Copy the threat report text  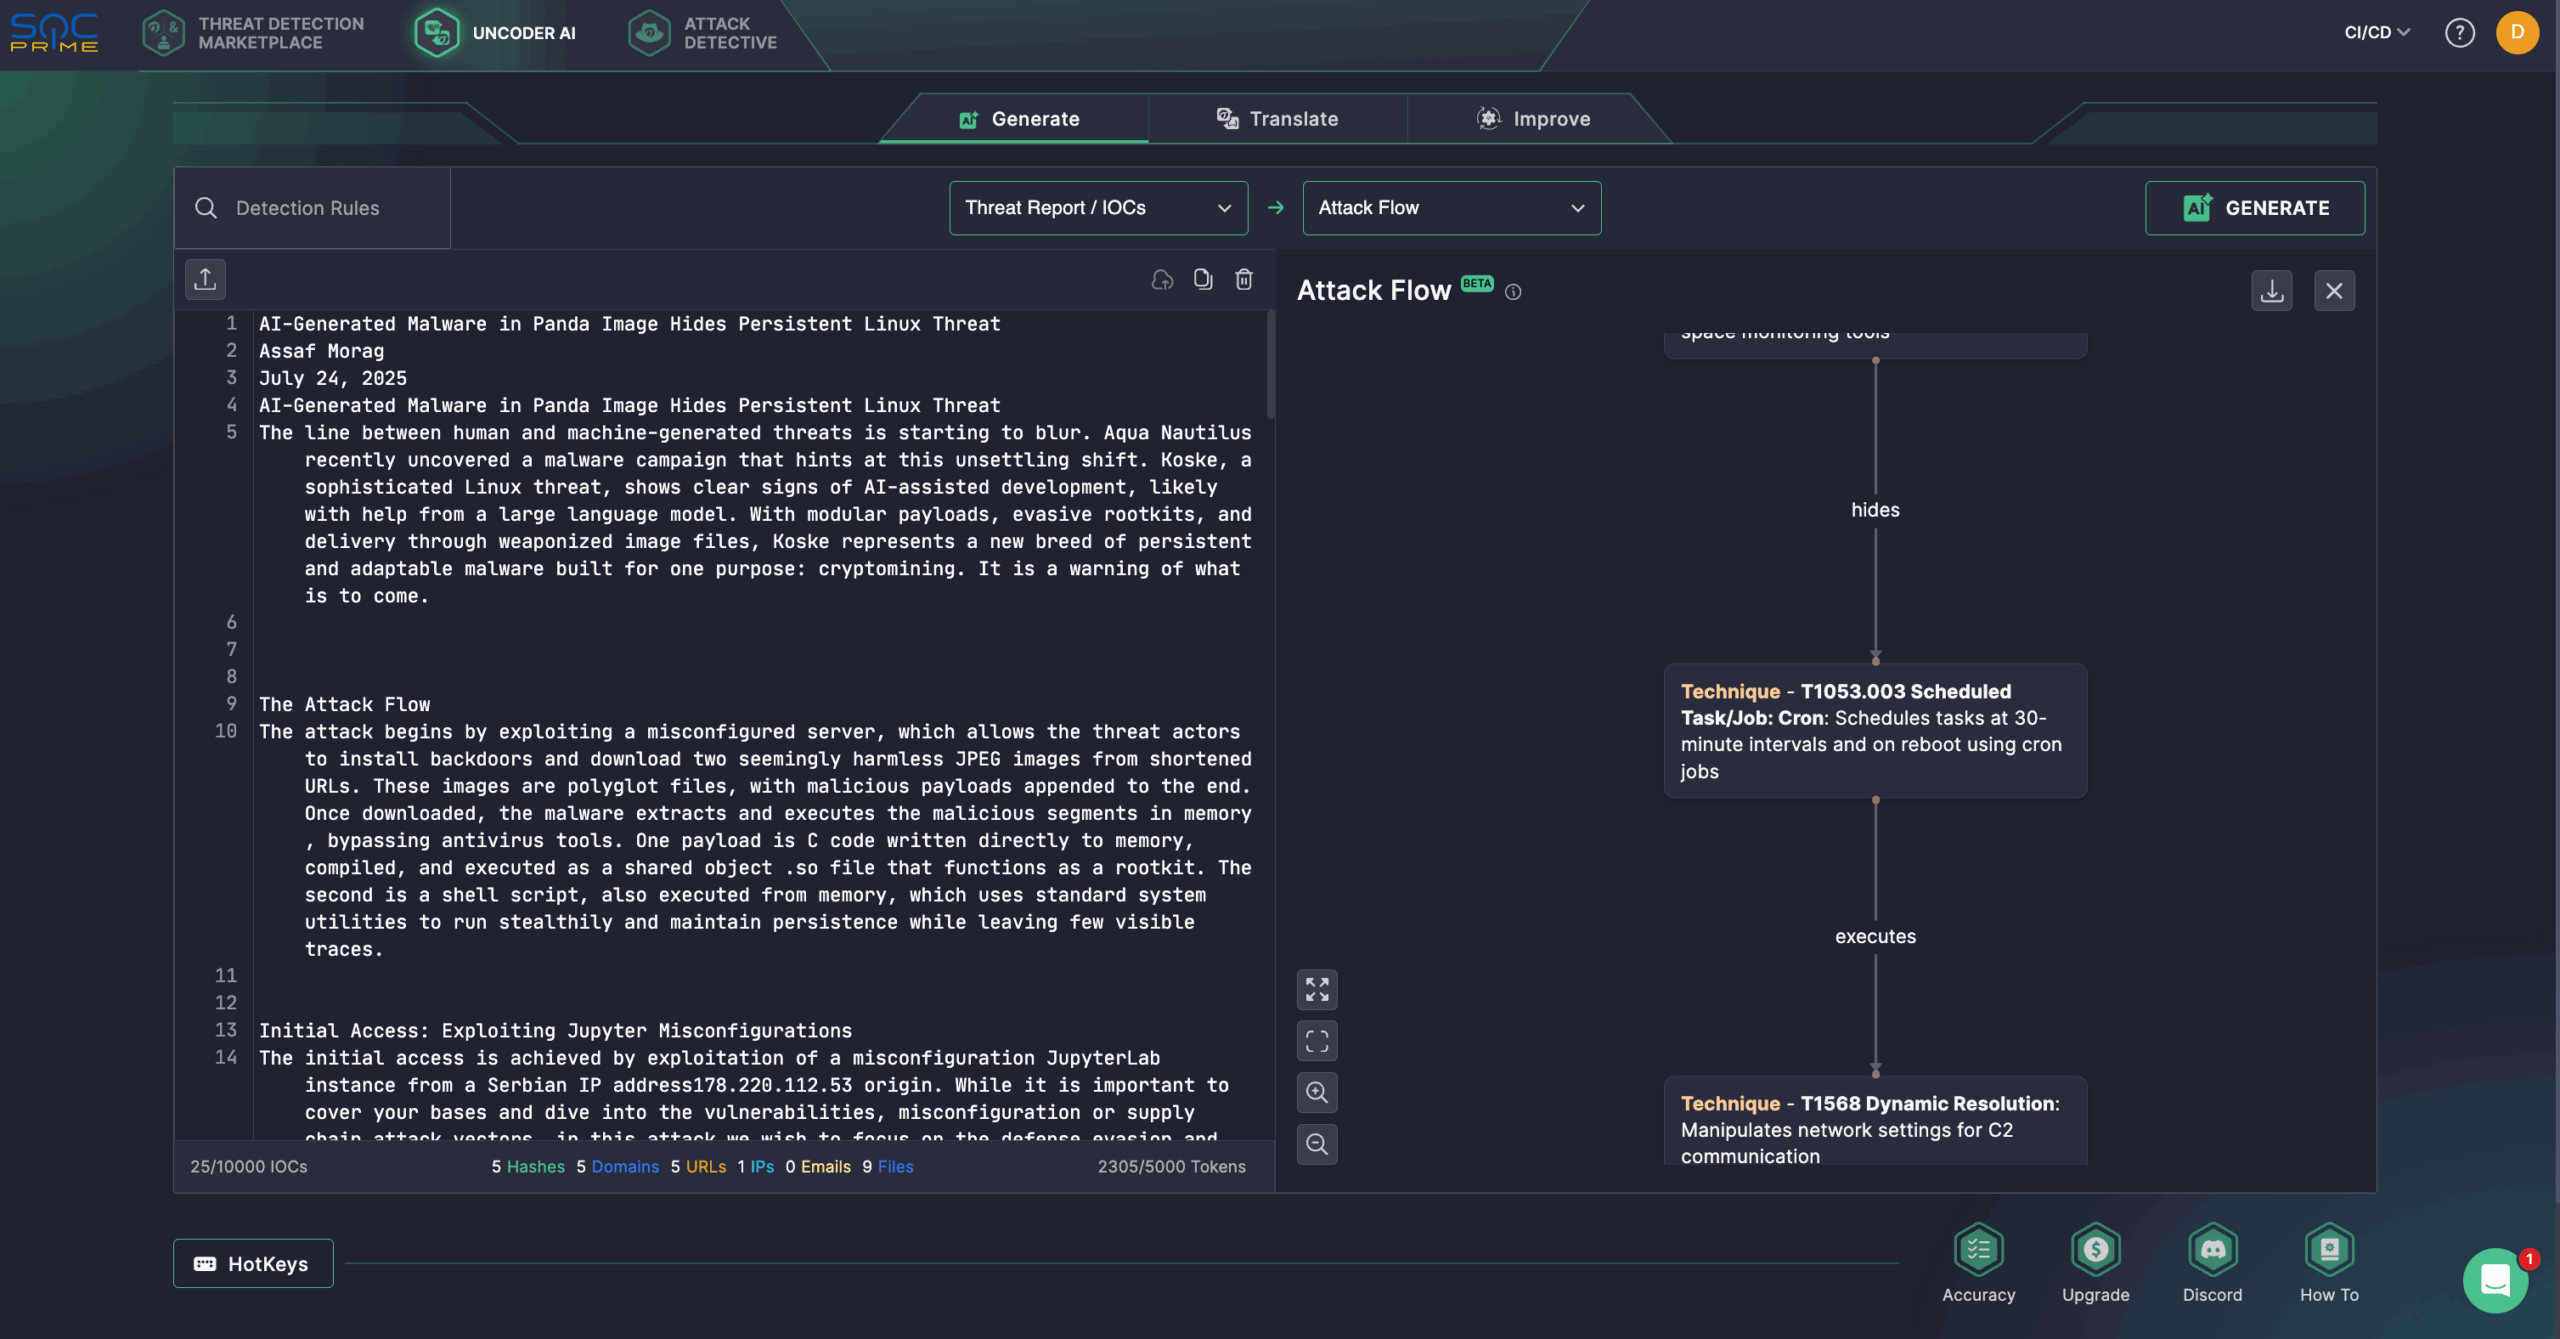point(1202,280)
